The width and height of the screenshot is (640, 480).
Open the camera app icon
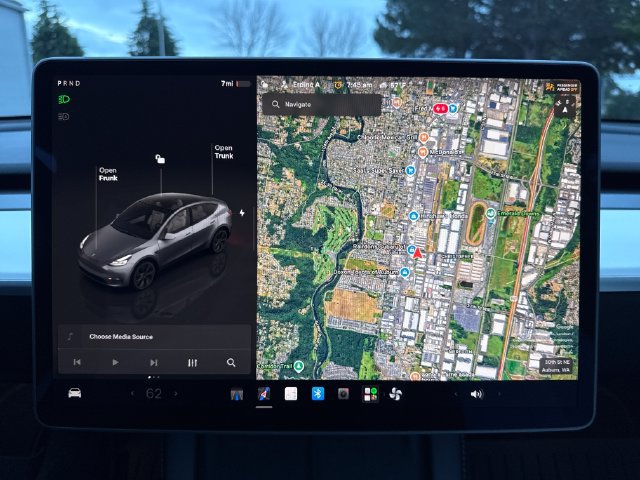[x=343, y=394]
